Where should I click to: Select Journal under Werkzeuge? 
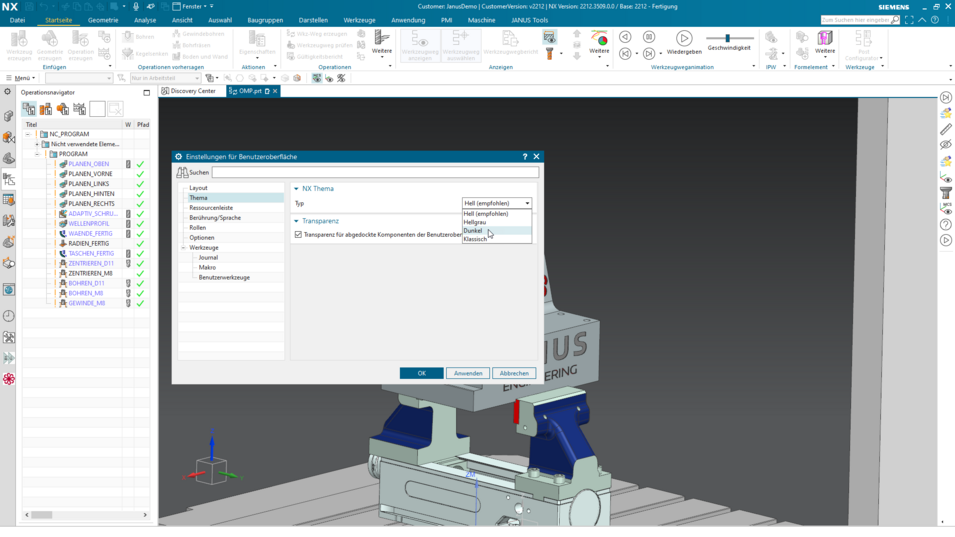pyautogui.click(x=208, y=258)
